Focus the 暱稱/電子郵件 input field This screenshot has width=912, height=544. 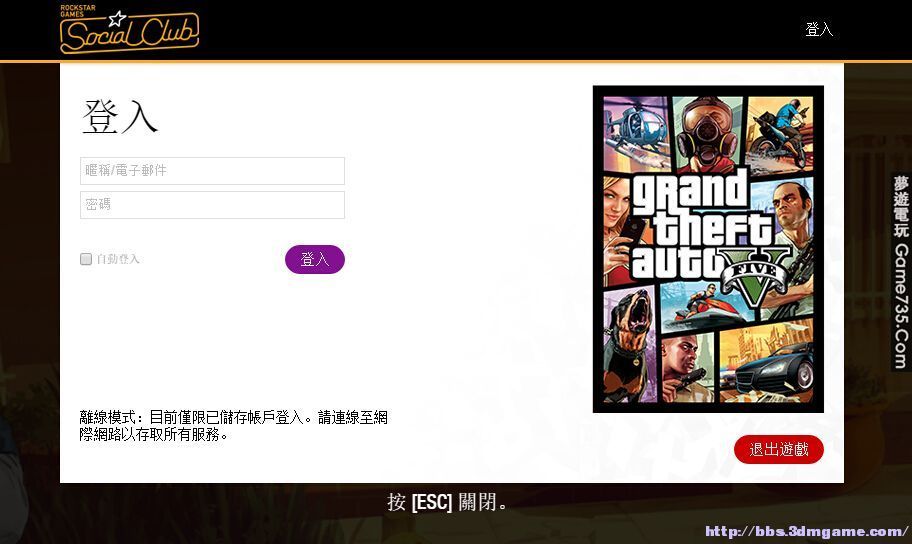[212, 170]
